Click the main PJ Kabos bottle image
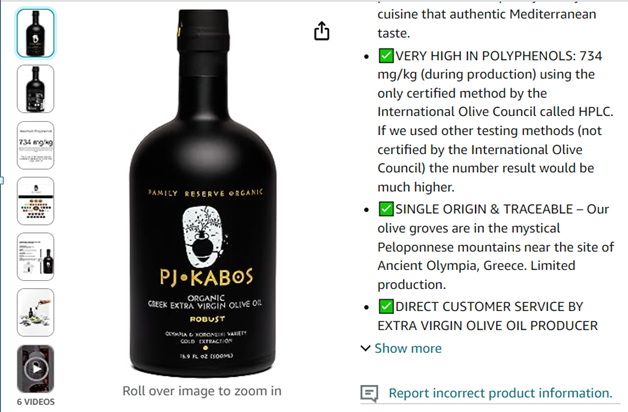Viewport: 628px width, 412px height. (203, 193)
